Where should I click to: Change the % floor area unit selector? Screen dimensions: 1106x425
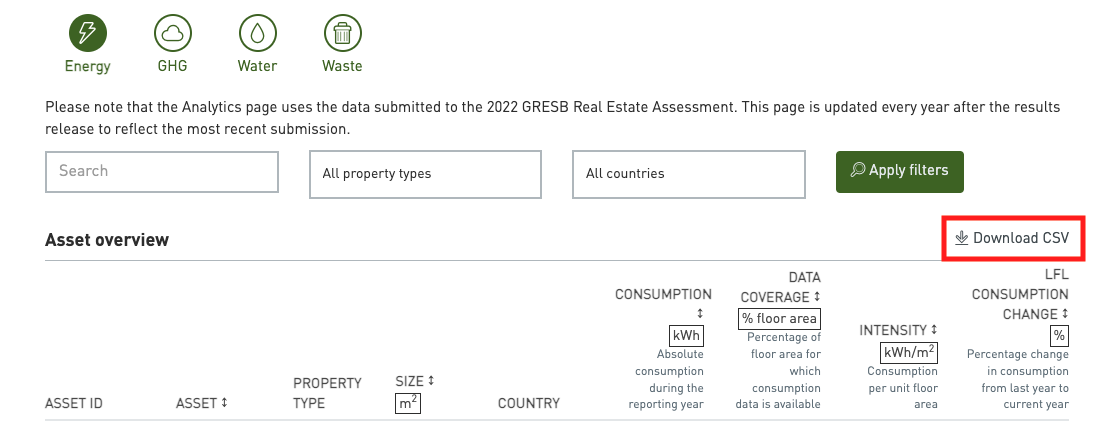point(779,319)
